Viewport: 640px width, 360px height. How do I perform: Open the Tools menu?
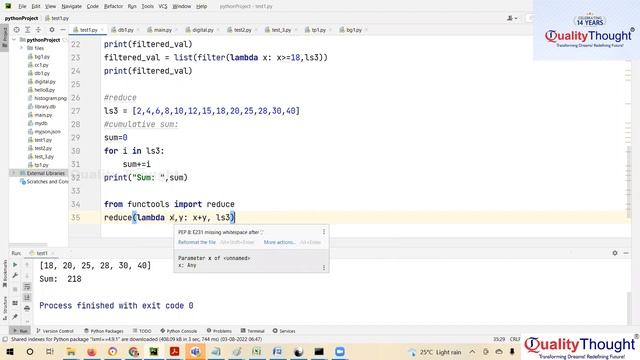click(147, 6)
